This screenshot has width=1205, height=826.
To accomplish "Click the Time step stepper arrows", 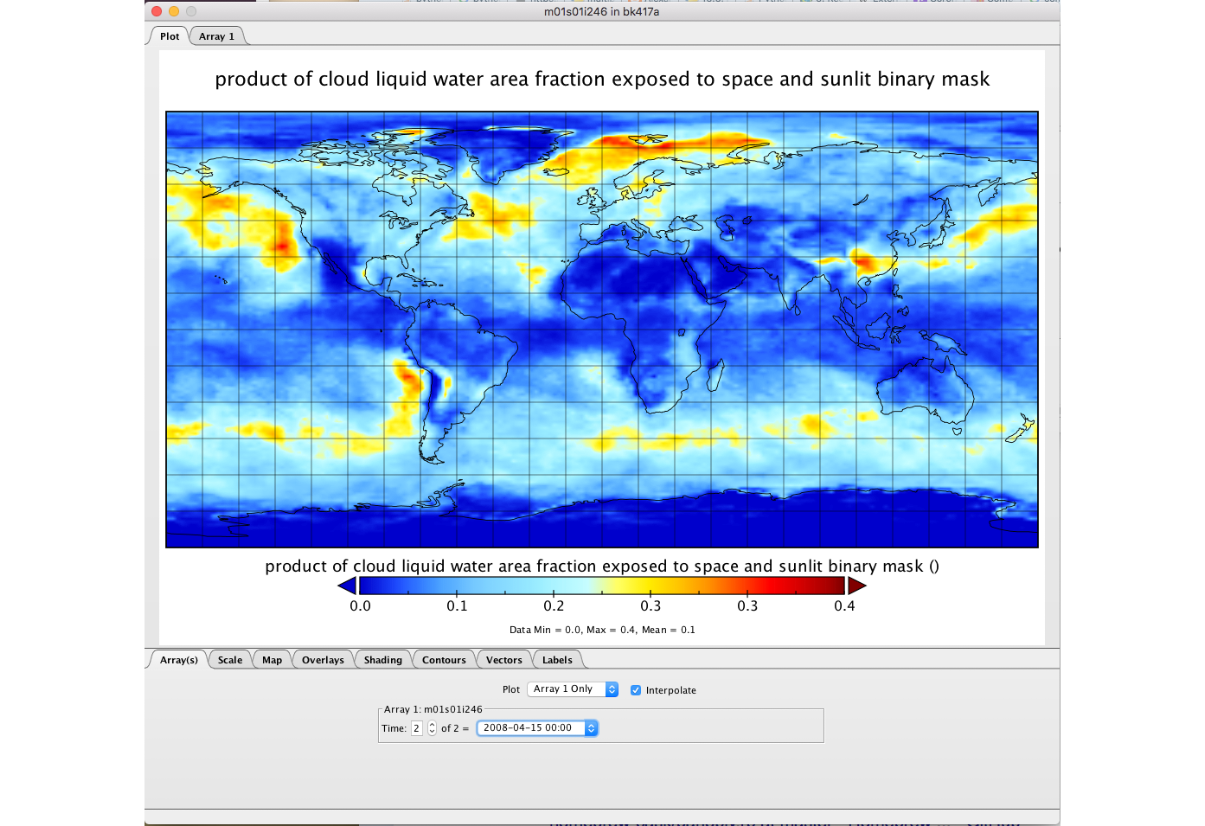I will 432,728.
